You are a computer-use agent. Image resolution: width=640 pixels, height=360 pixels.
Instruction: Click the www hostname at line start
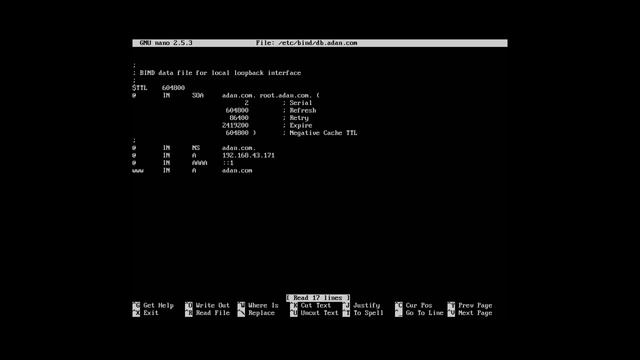(138, 170)
